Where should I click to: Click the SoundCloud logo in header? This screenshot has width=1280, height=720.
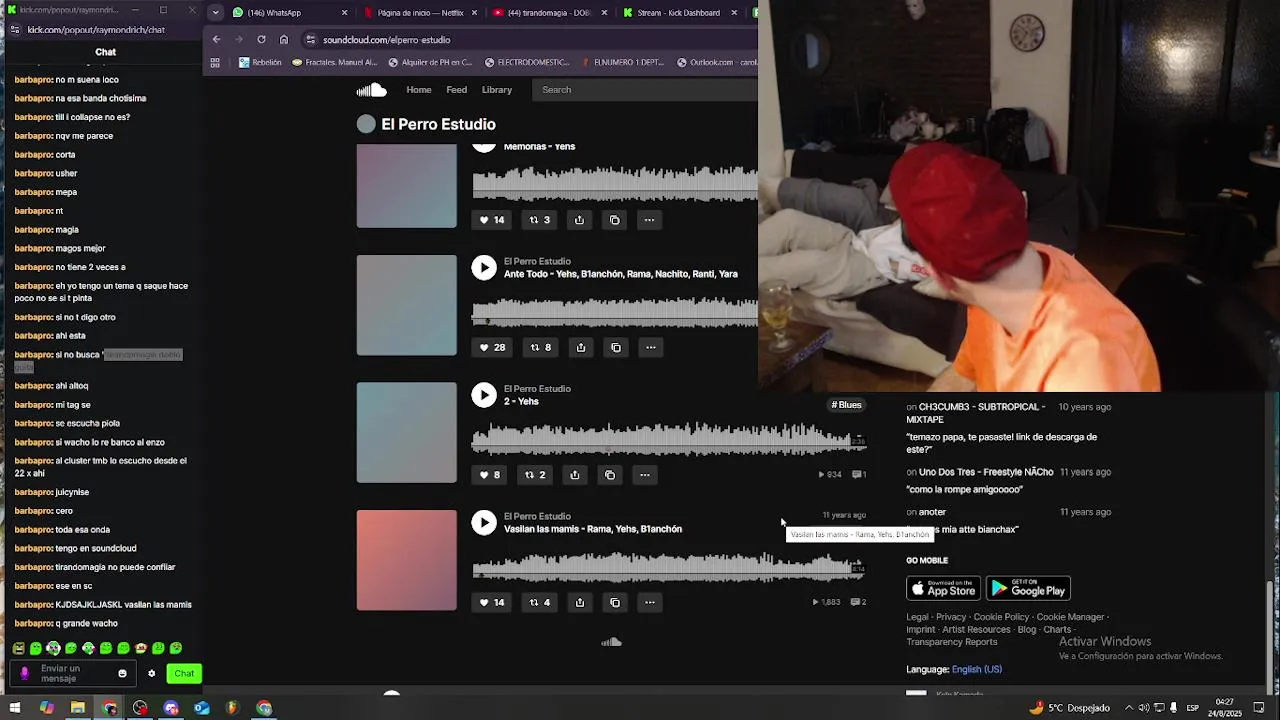(x=371, y=90)
